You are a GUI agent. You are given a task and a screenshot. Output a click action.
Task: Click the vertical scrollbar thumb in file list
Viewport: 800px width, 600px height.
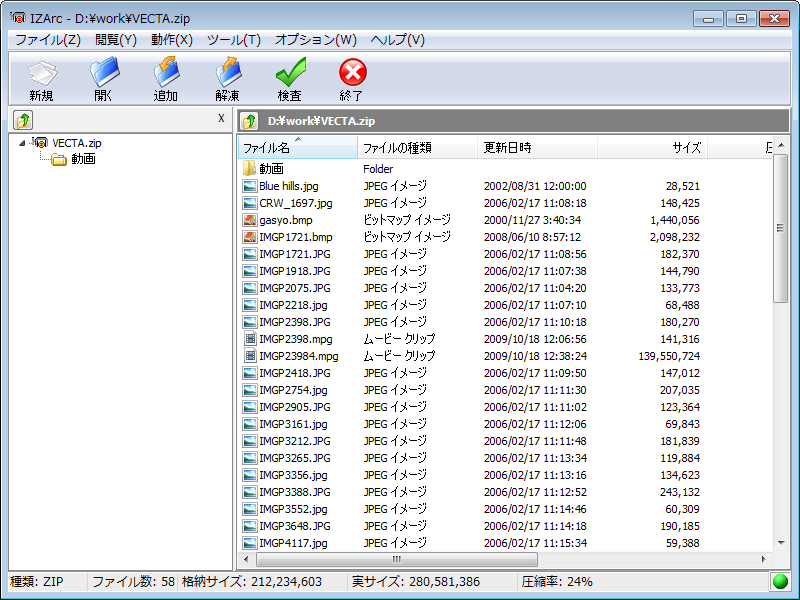click(781, 228)
